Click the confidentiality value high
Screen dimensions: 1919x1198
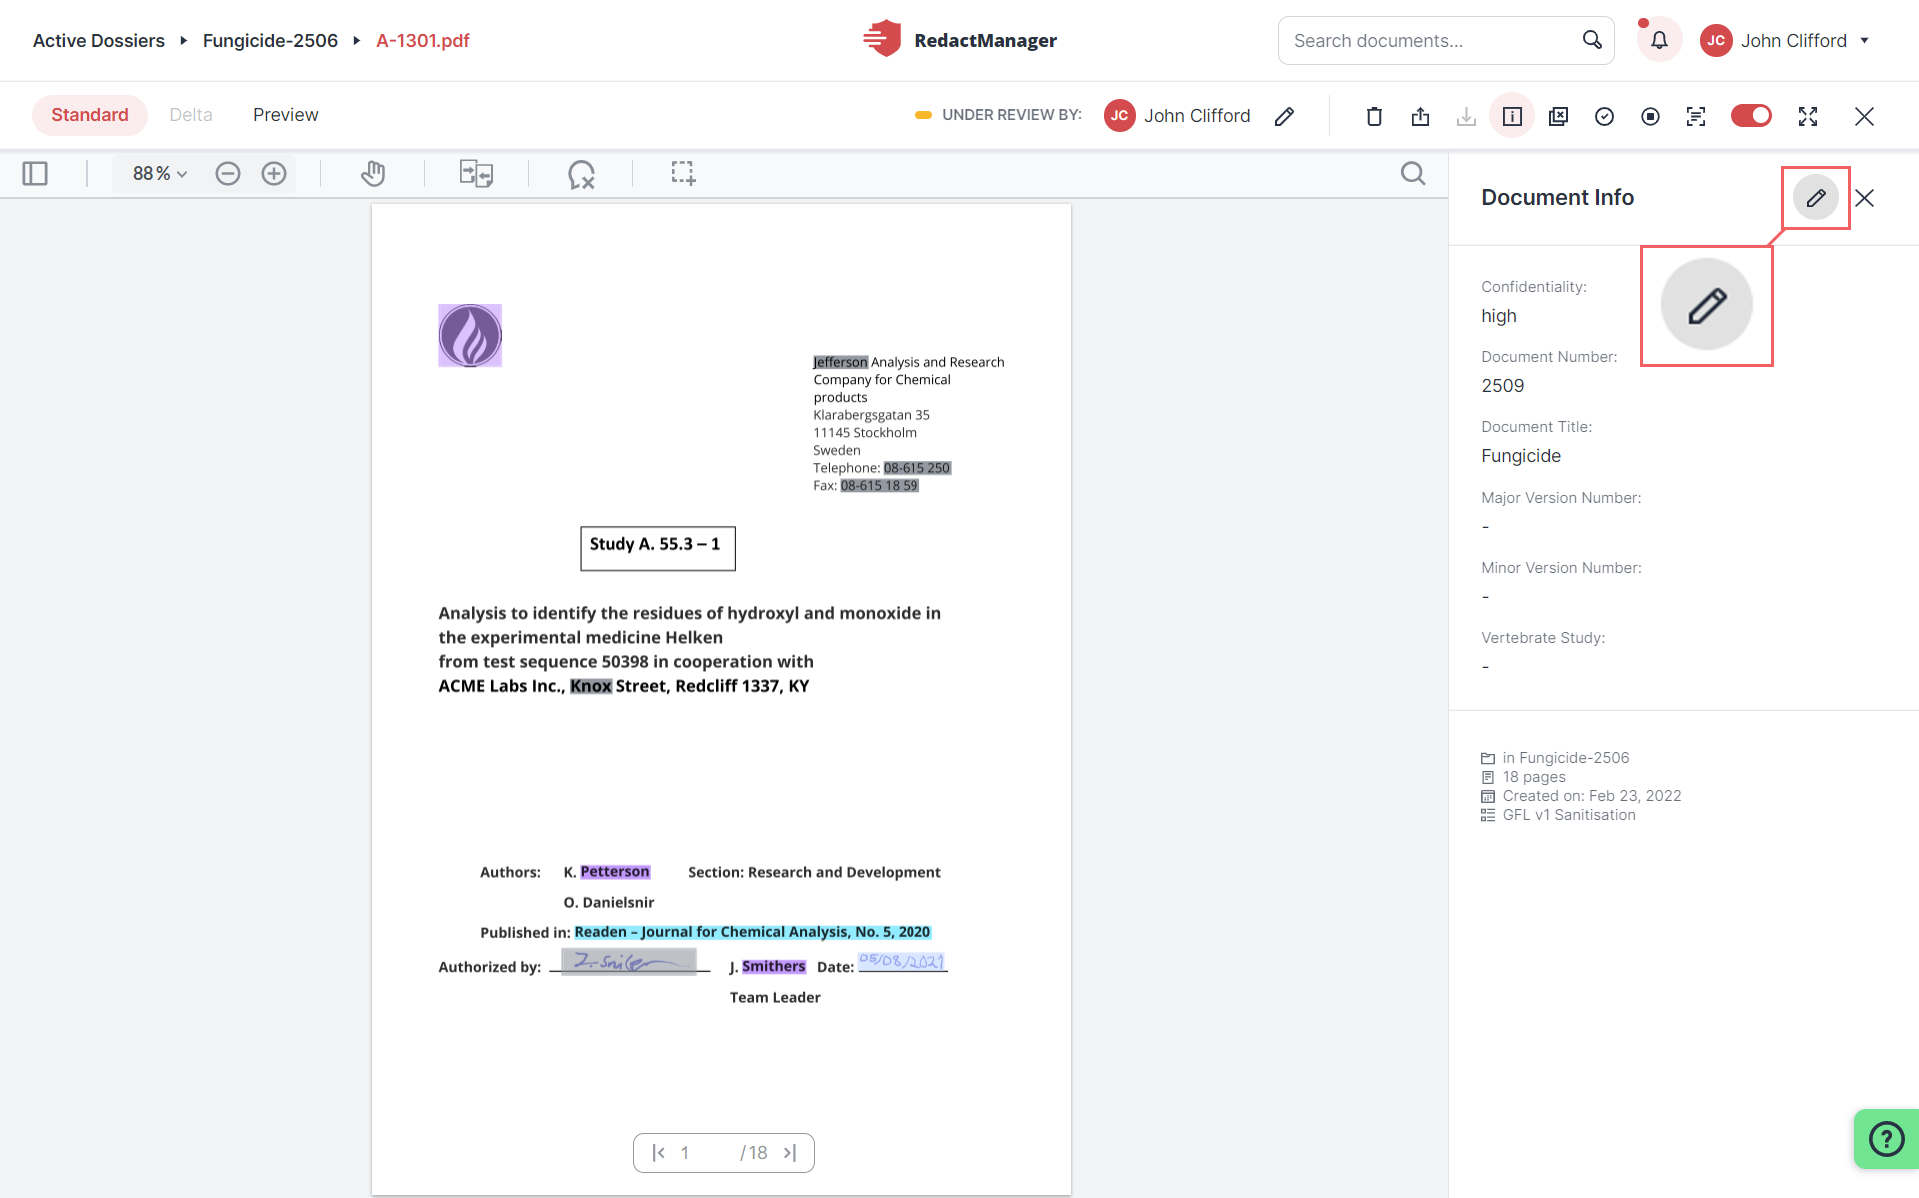click(x=1499, y=316)
